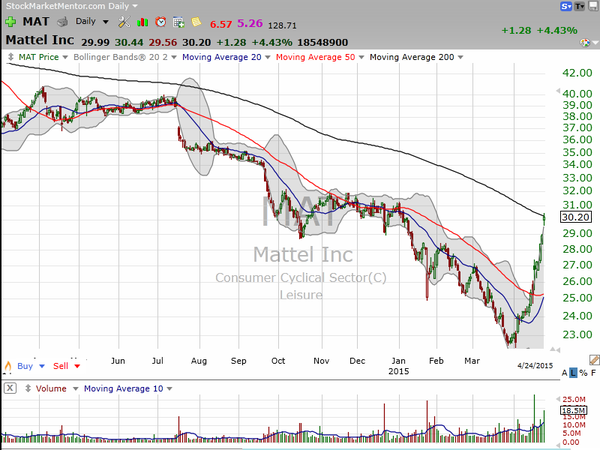The width and height of the screenshot is (600, 450).
Task: Click the arrow beside 0.00 volume label
Action: (x=558, y=445)
